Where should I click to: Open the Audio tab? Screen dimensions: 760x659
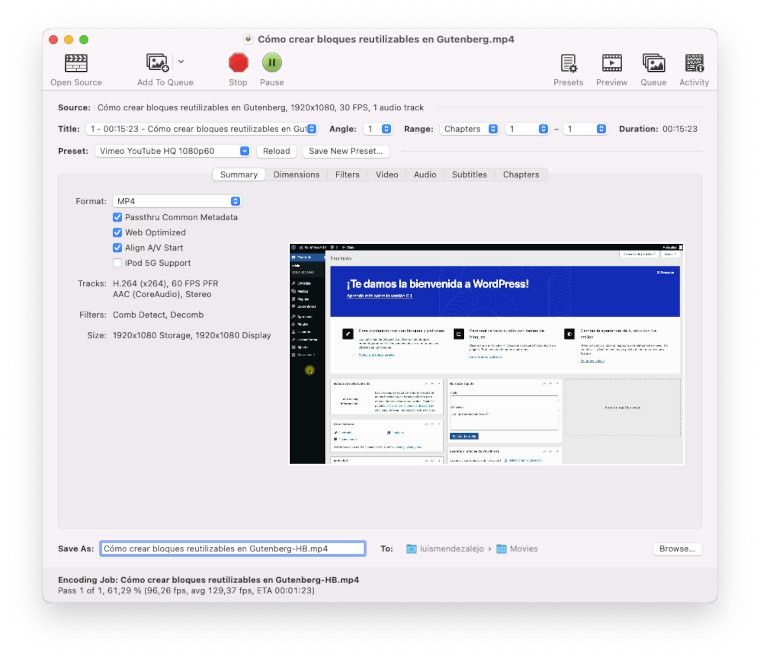pyautogui.click(x=425, y=174)
